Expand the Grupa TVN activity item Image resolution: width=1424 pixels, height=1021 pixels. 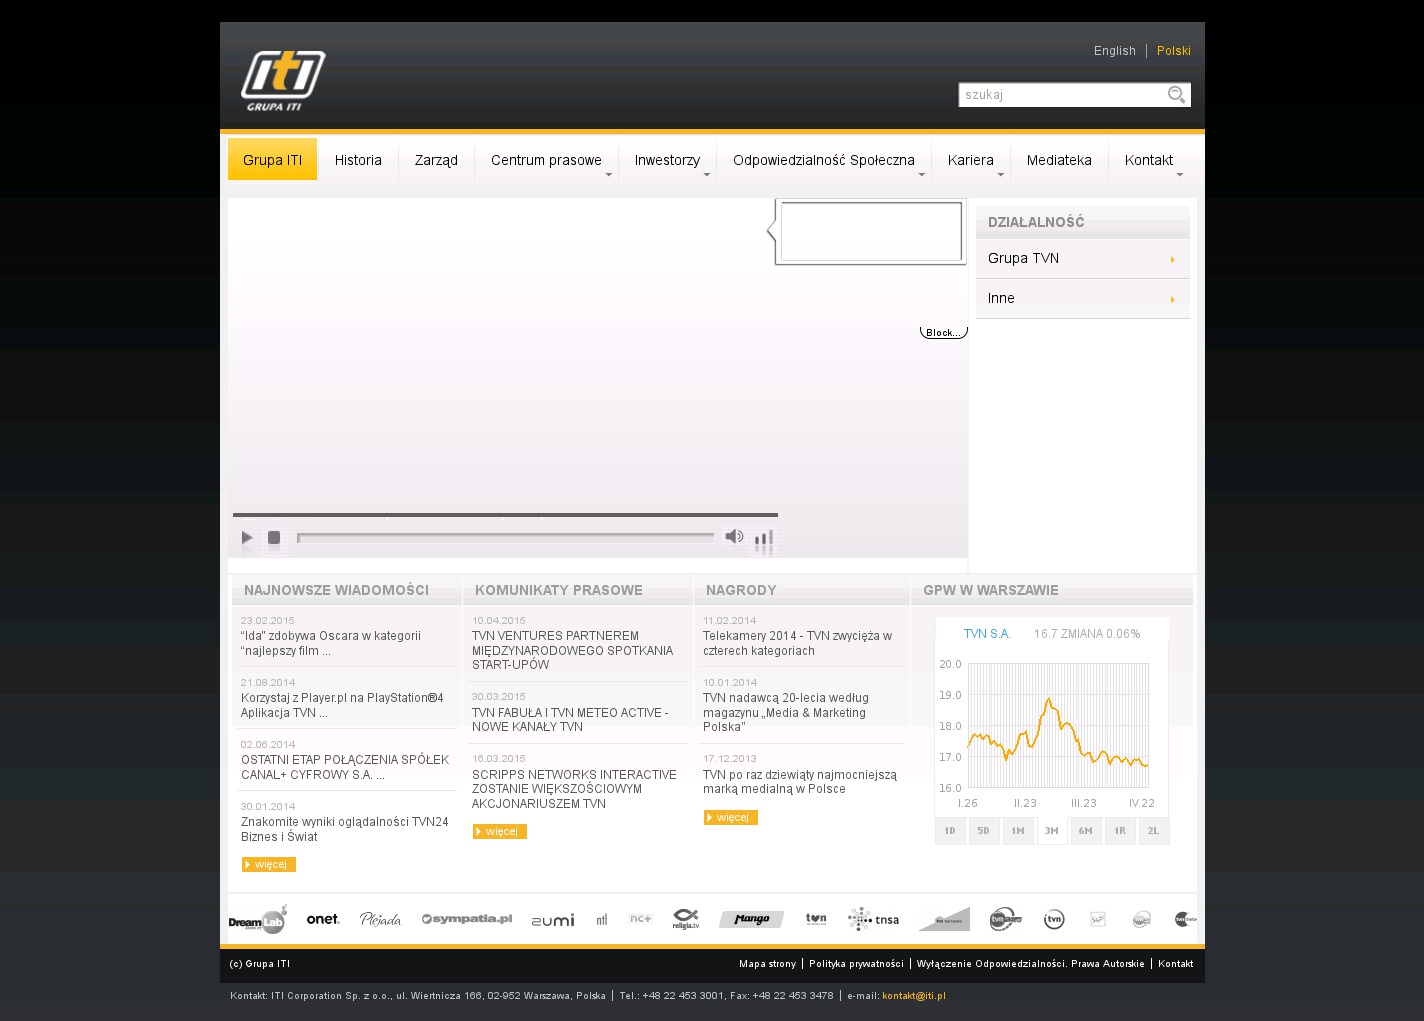(x=1082, y=259)
